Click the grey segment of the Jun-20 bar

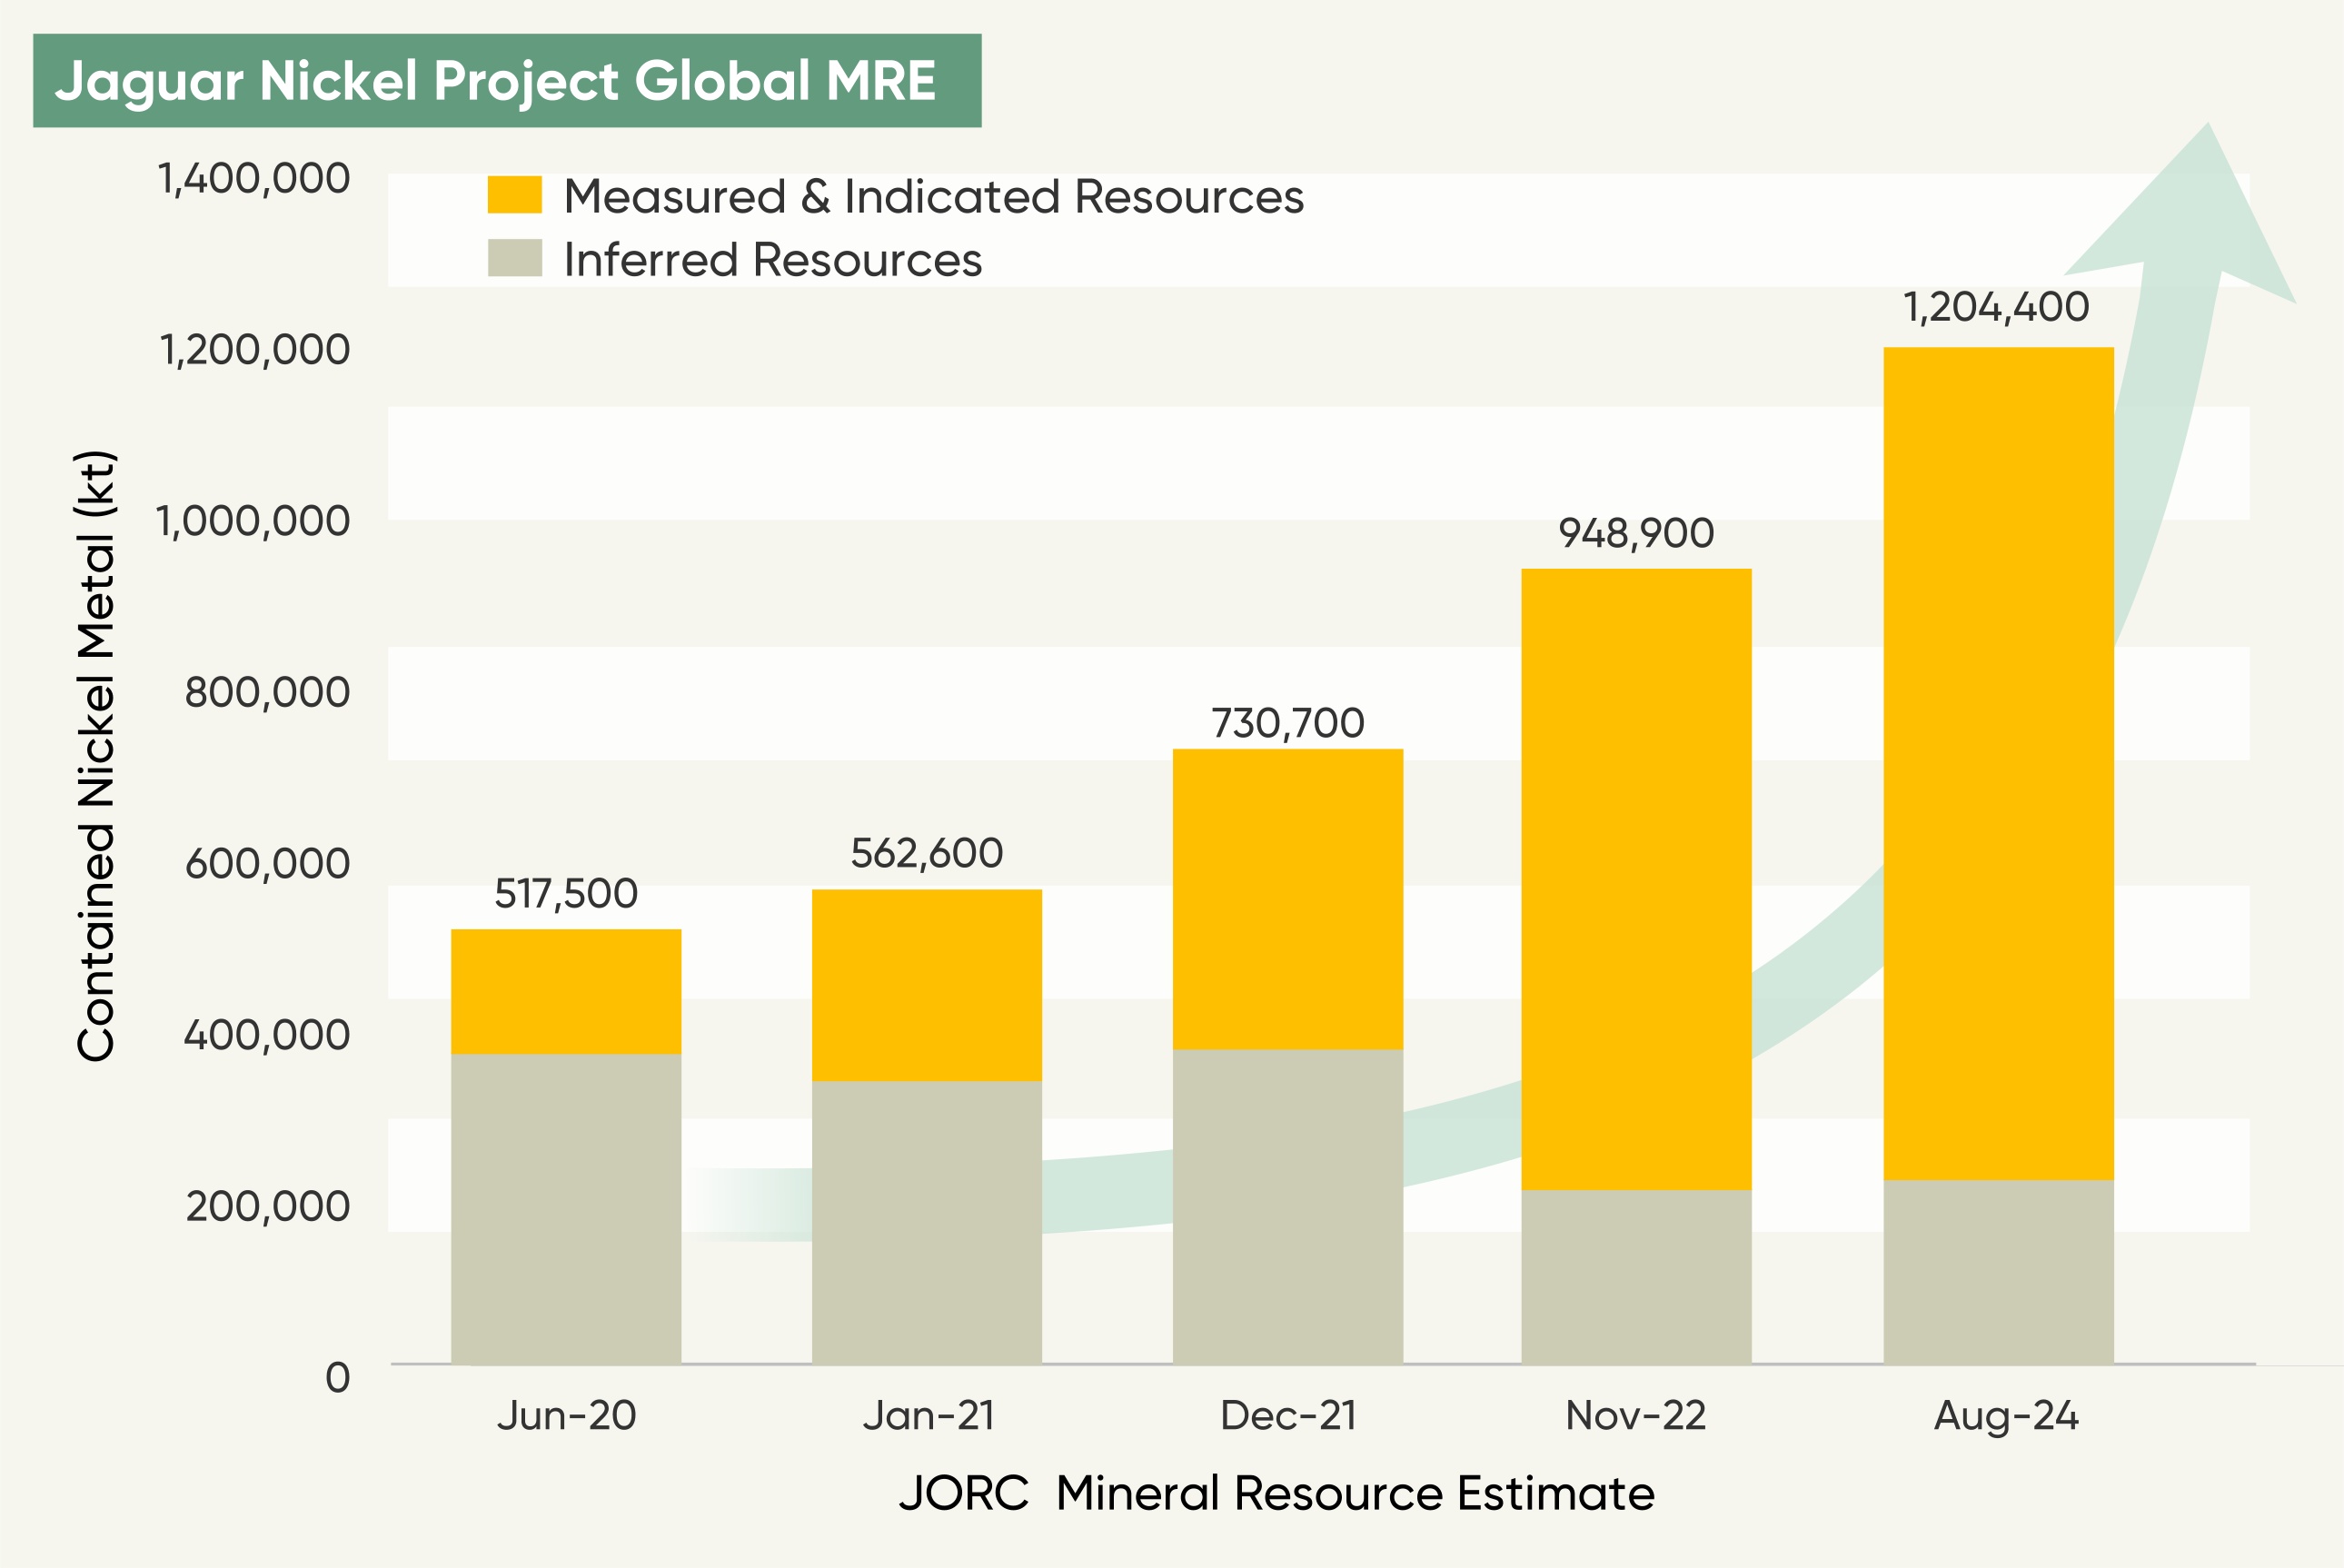[x=566, y=1210]
